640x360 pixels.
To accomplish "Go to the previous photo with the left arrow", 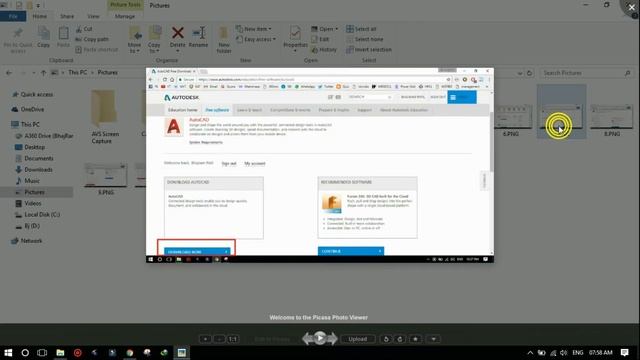I will tap(307, 338).
